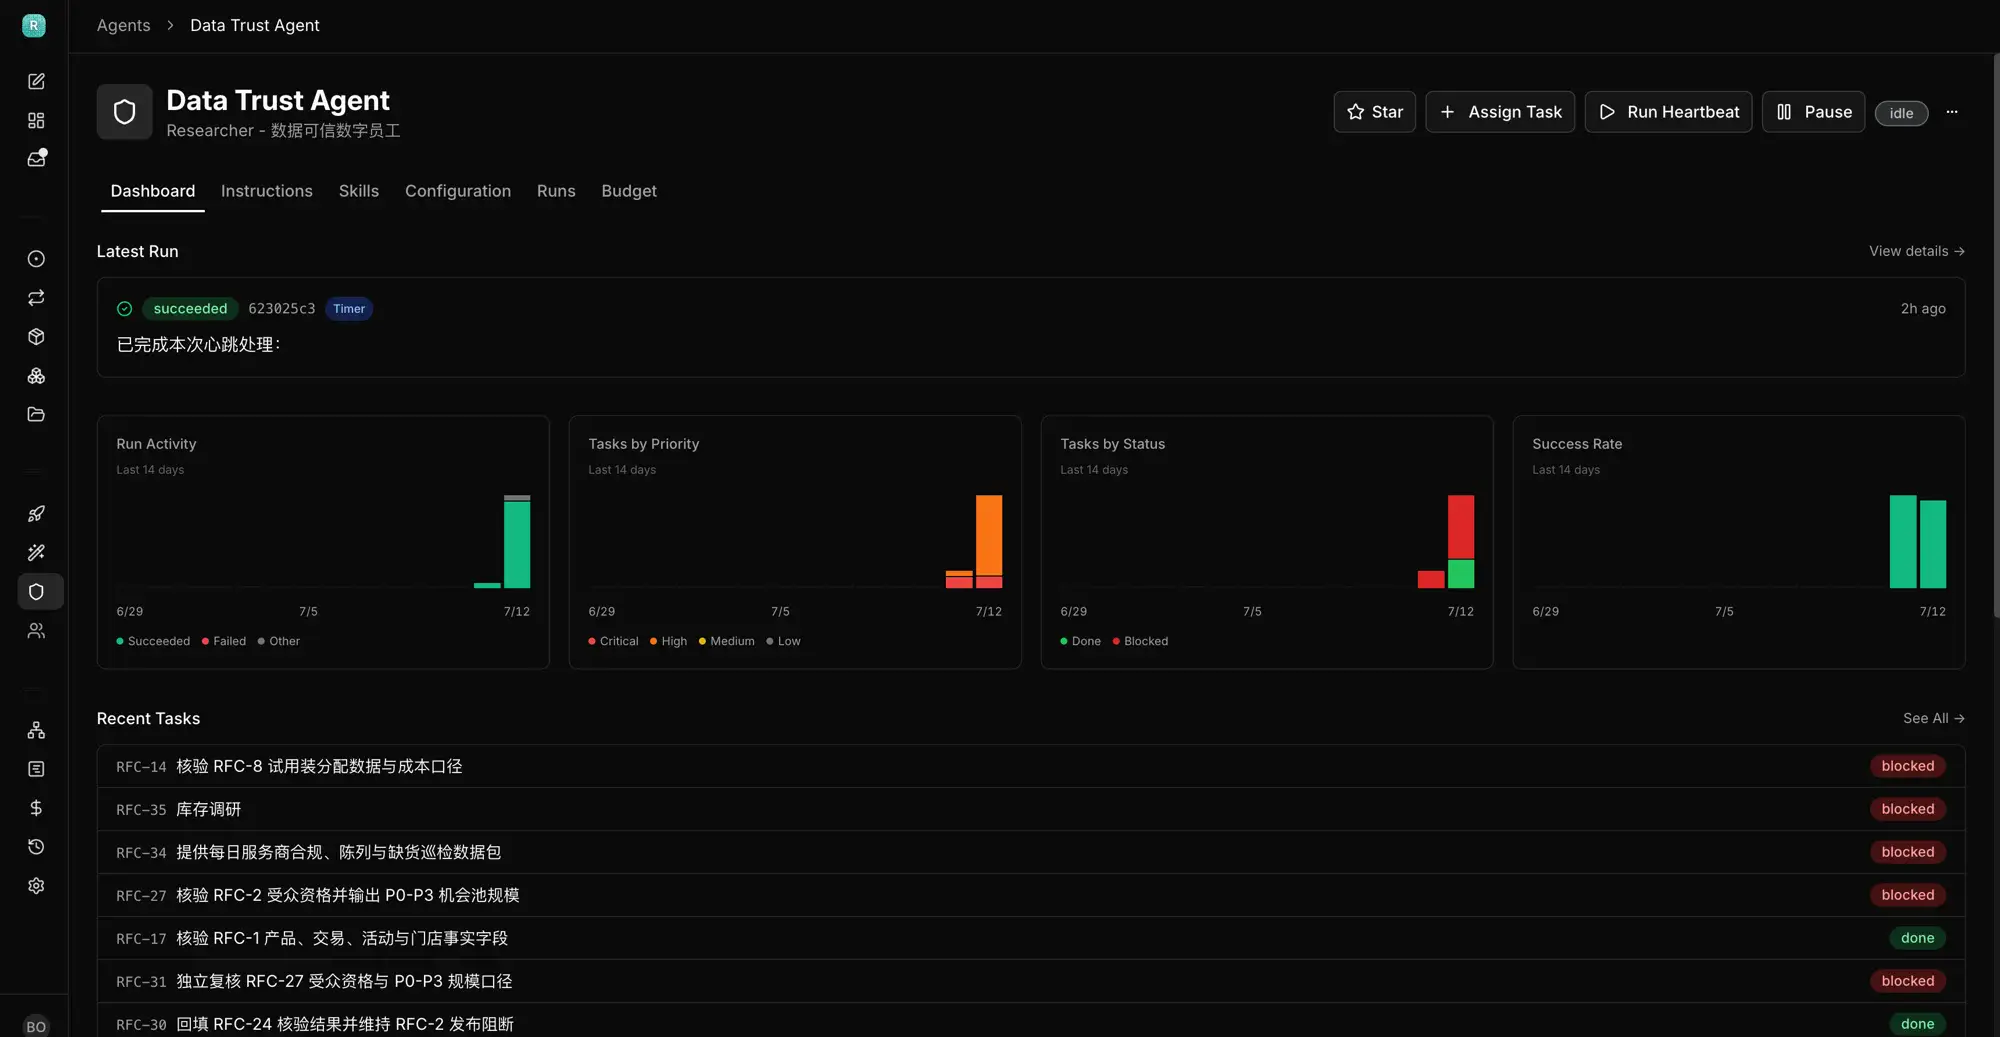The height and width of the screenshot is (1037, 2000).
Task: Star the Data Trust Agent
Action: tap(1374, 112)
